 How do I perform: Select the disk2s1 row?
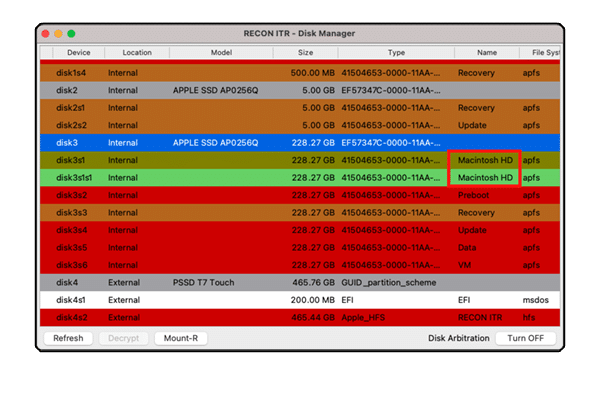300,108
